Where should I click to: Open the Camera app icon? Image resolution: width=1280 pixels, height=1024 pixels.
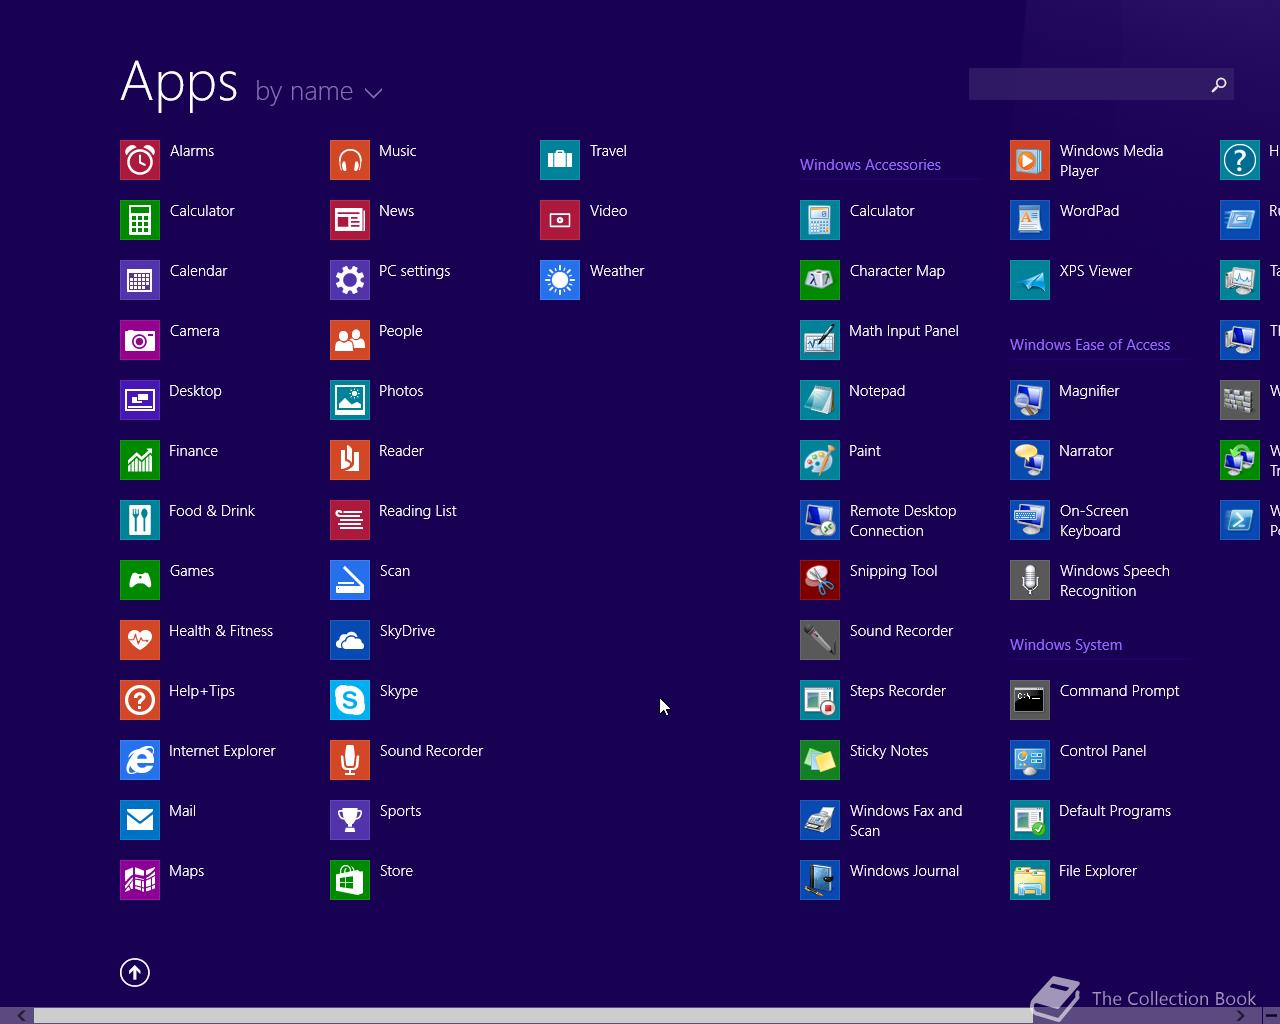pos(140,340)
